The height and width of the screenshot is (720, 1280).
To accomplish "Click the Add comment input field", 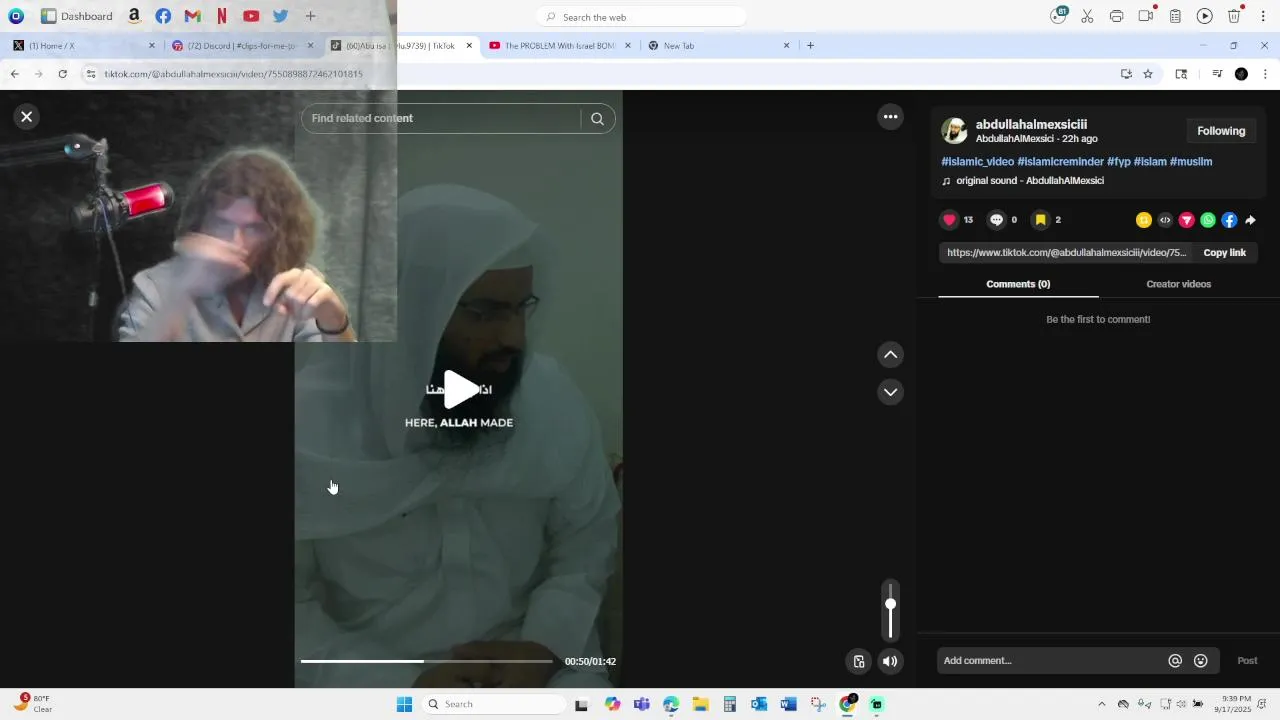I will [x=1050, y=661].
